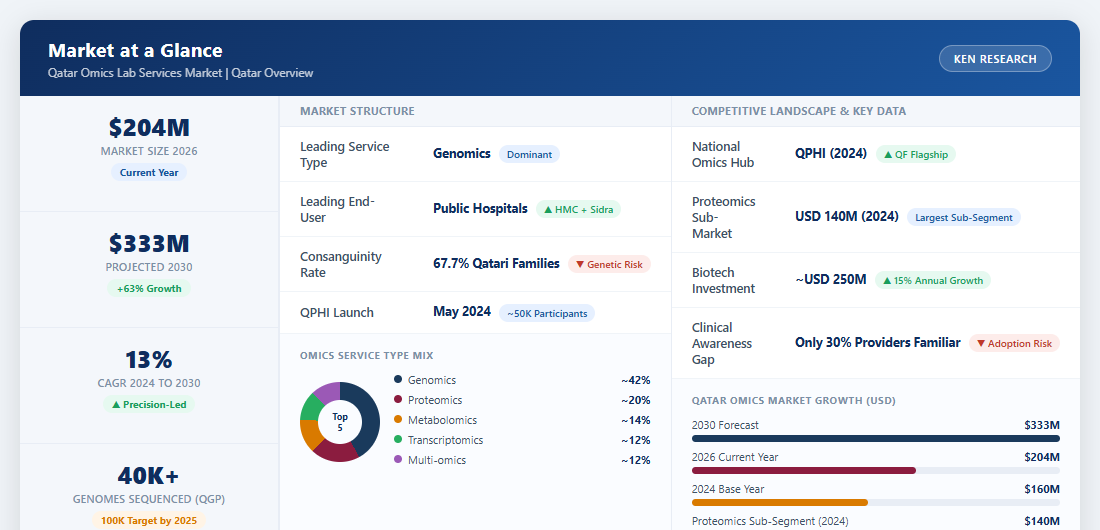
Task: Click the 15% Annual Growth tag
Action: click(932, 280)
